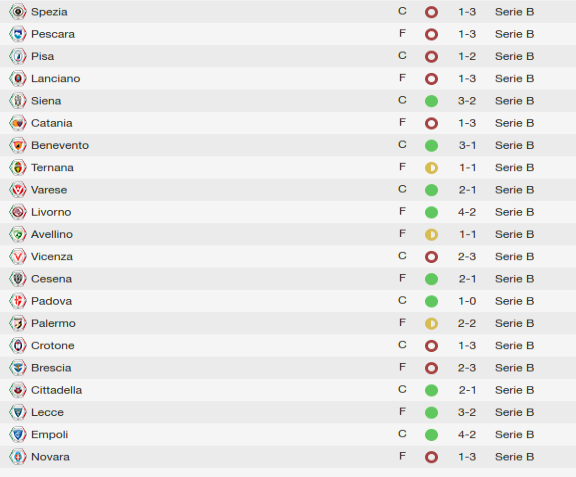The width and height of the screenshot is (576, 477).
Task: Select the Cesena fixture row
Action: (288, 279)
